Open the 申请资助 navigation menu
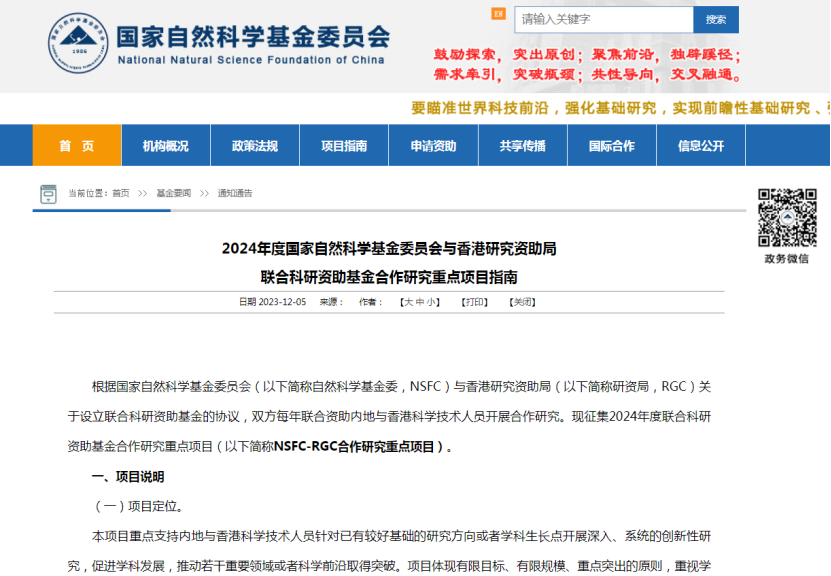The height and width of the screenshot is (576, 831). (x=433, y=146)
